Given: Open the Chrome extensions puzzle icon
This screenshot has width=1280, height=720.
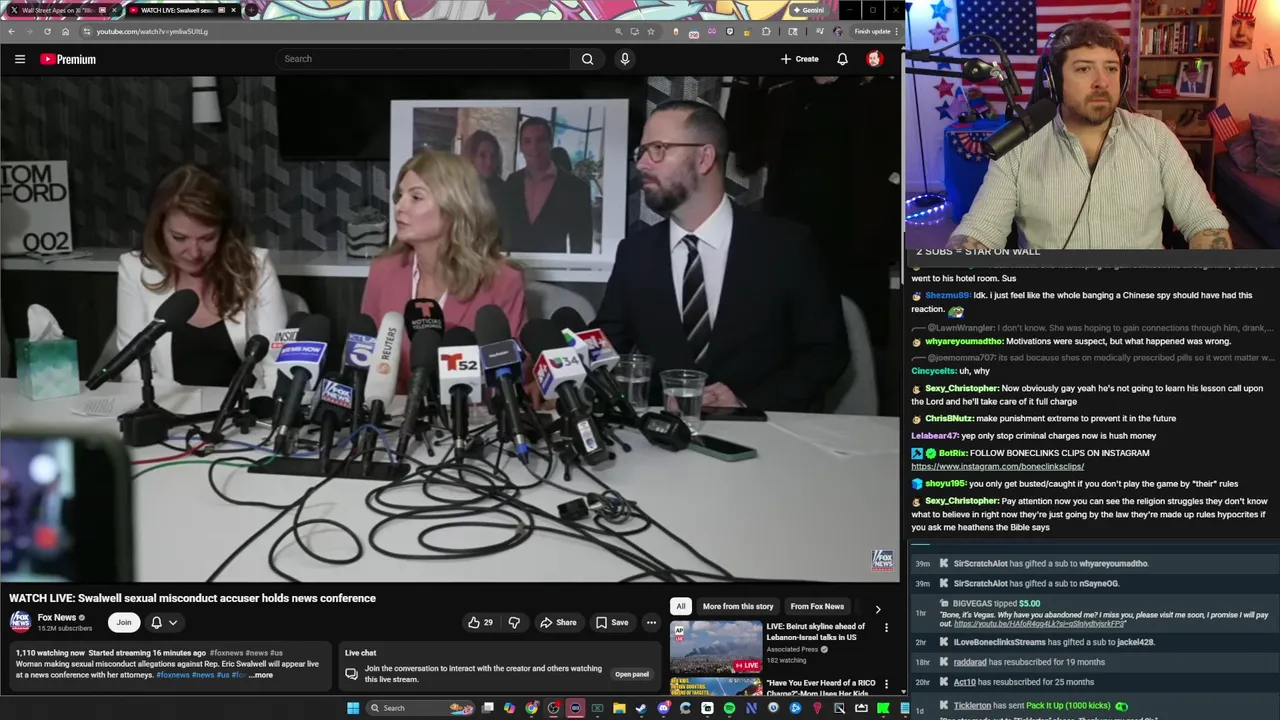Looking at the screenshot, I should 767,31.
